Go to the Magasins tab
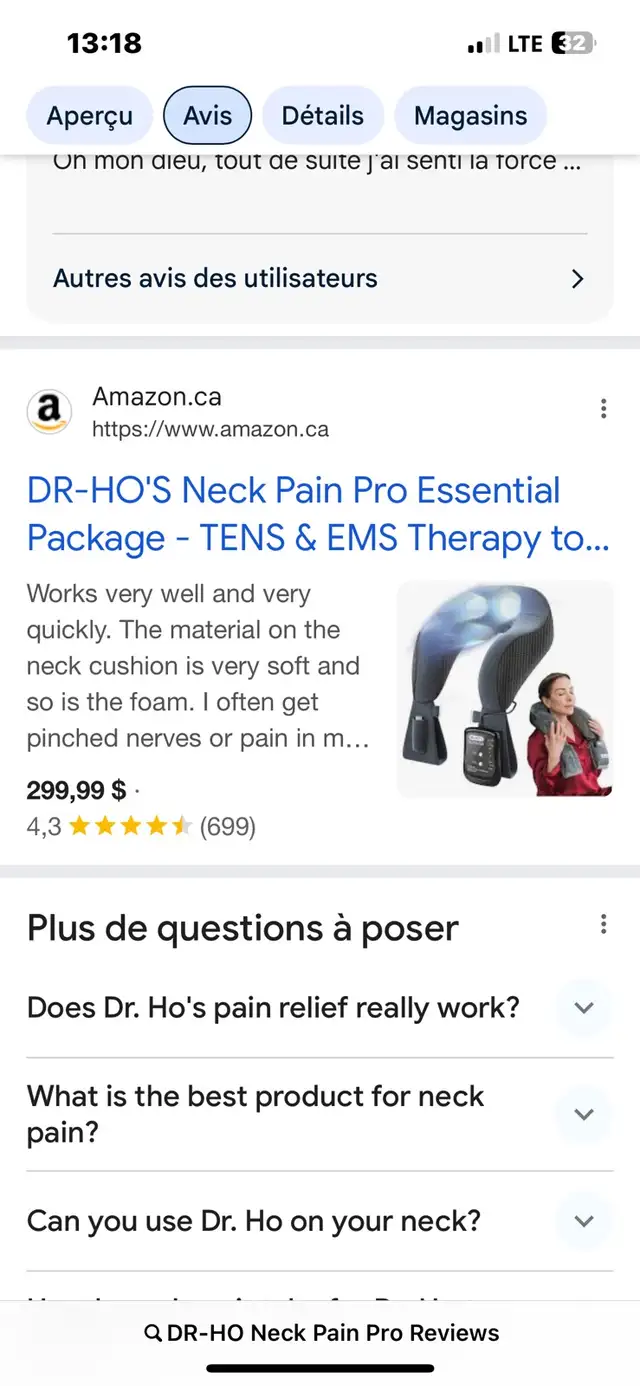 (470, 116)
